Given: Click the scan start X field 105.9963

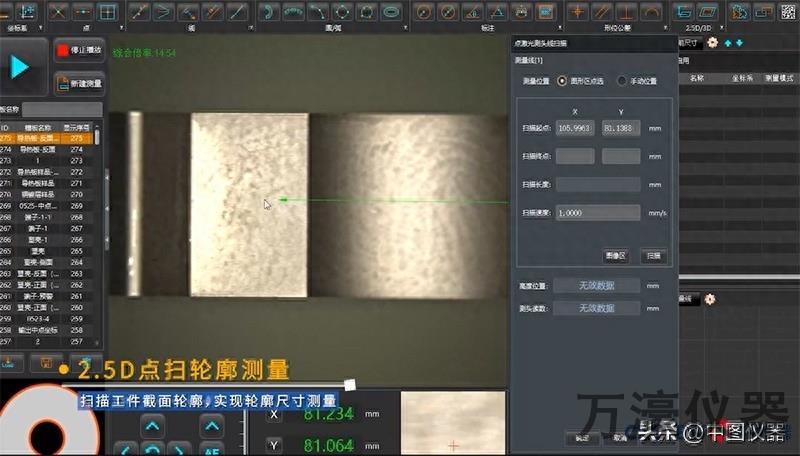Looking at the screenshot, I should 575,128.
